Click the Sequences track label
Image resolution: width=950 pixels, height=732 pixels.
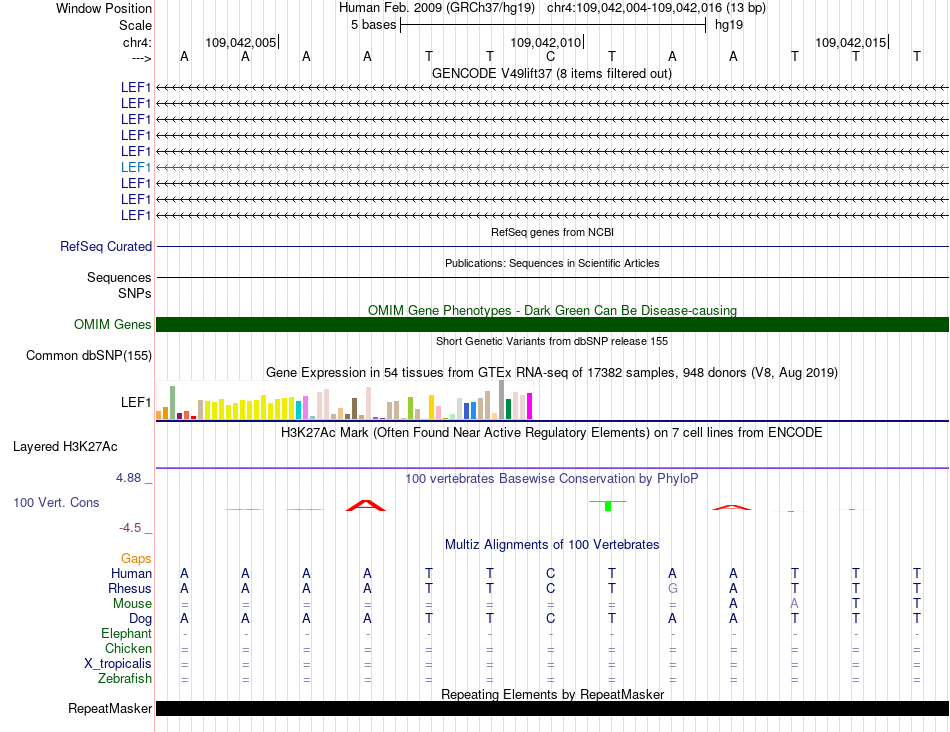point(119,278)
